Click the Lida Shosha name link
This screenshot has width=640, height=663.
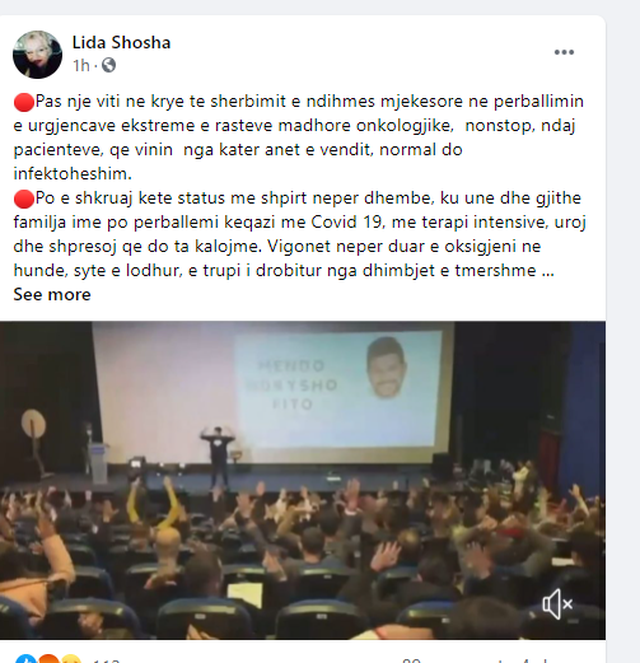click(121, 43)
